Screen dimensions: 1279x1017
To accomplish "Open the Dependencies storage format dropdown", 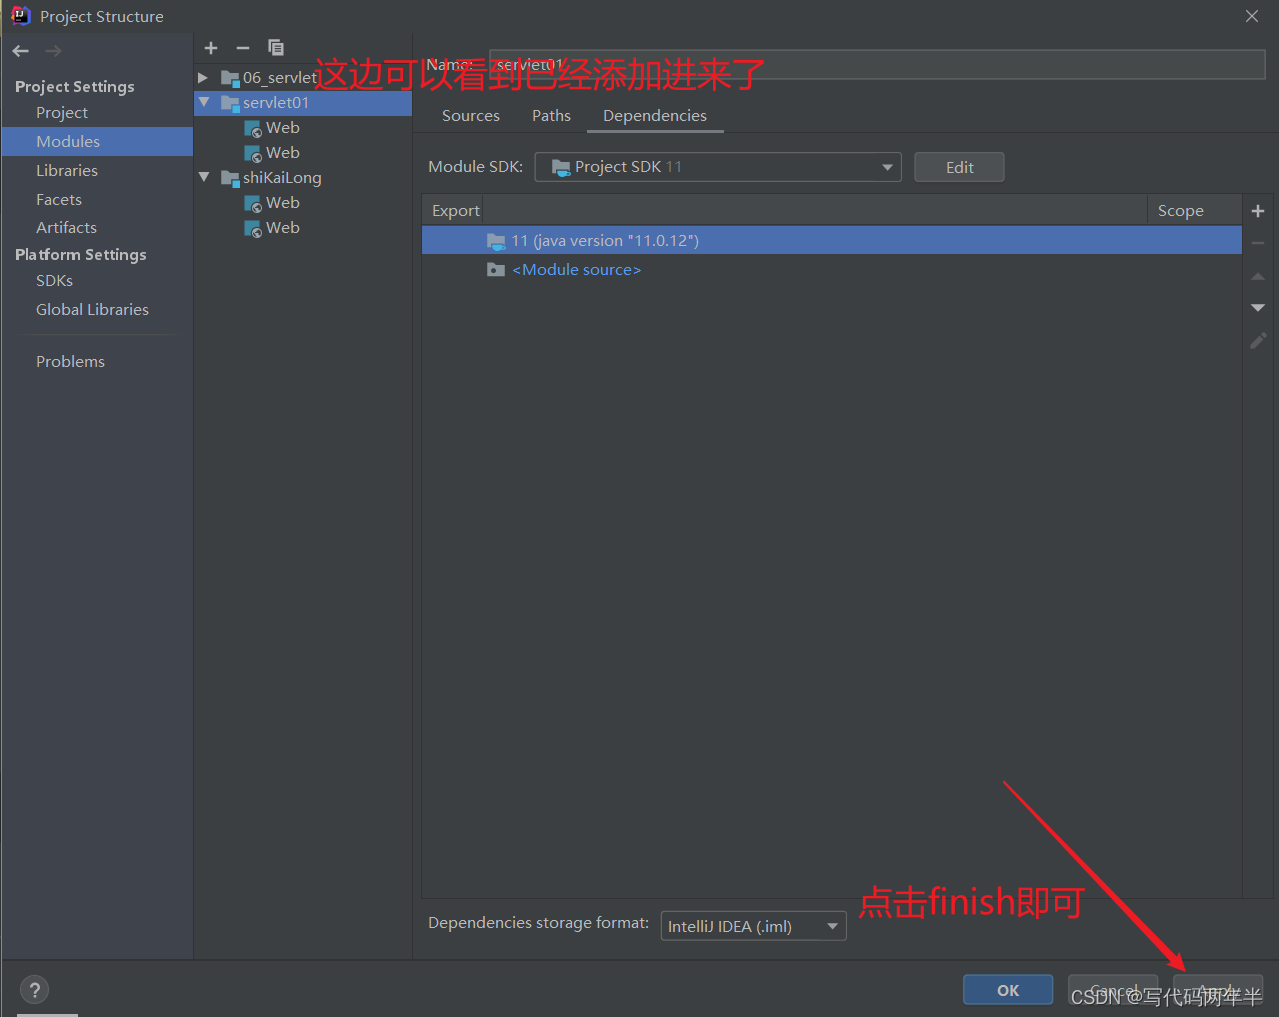I will click(753, 926).
